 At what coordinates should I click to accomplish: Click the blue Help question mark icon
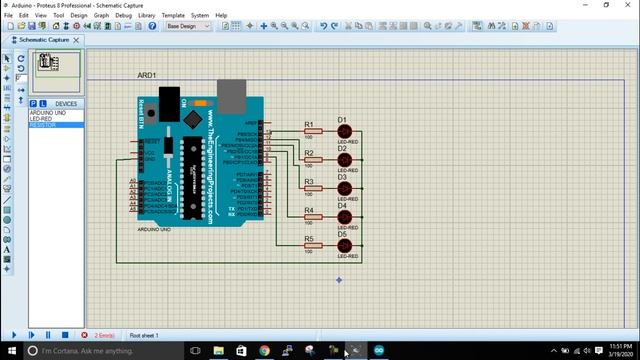tap(152, 26)
